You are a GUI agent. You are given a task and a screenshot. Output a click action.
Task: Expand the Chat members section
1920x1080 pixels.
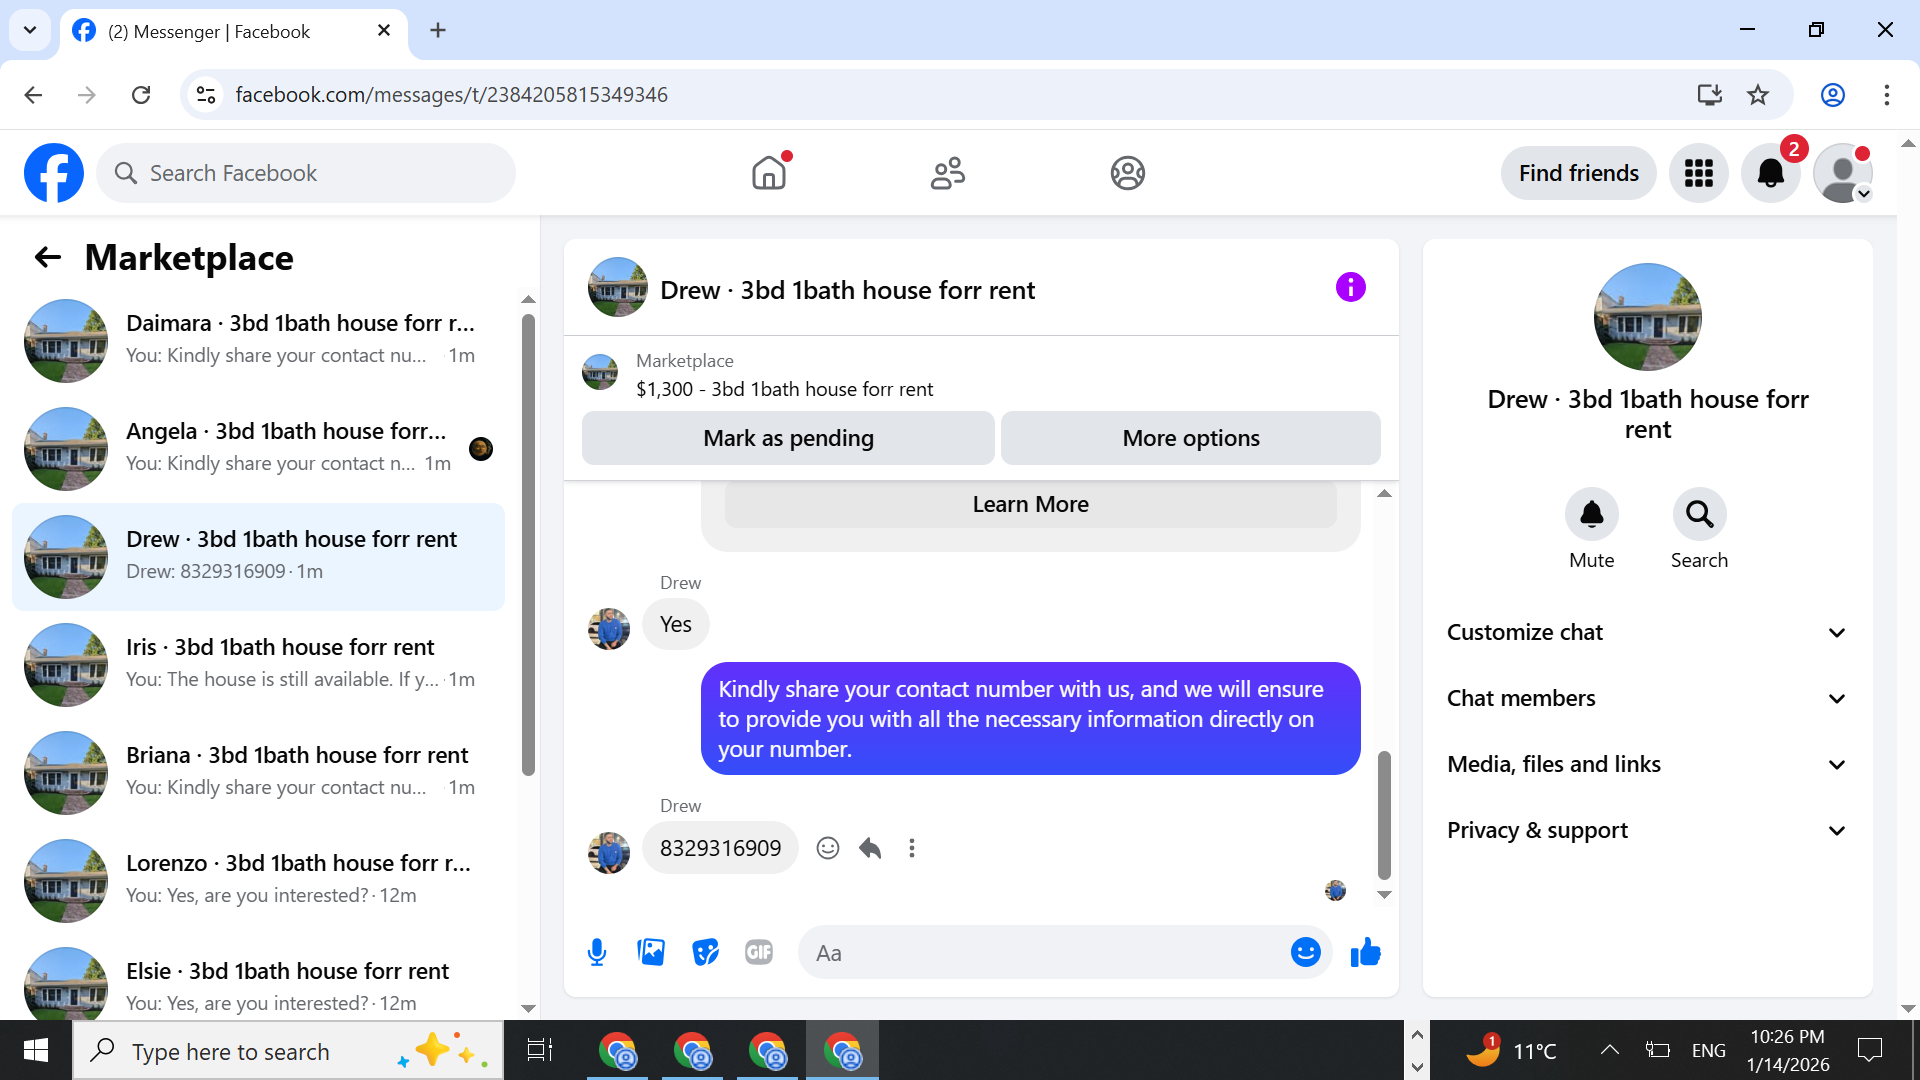coord(1647,698)
